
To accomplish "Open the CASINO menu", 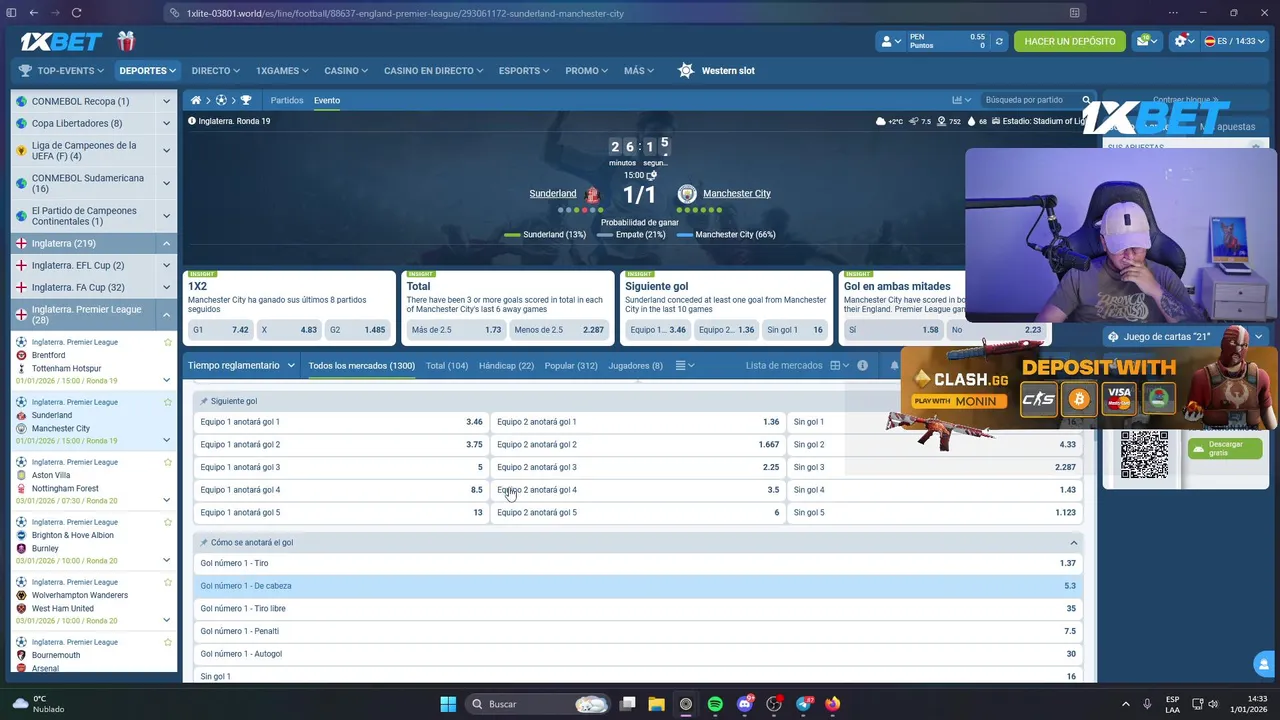I will 346,71.
